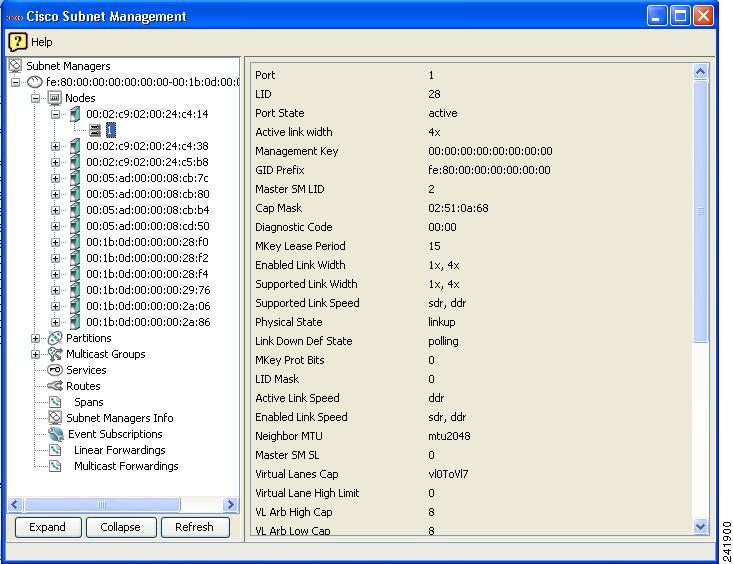This screenshot has width=733, height=564.
Task: Click the Cap Mask value 02:51:0a:68
Action: (458, 208)
